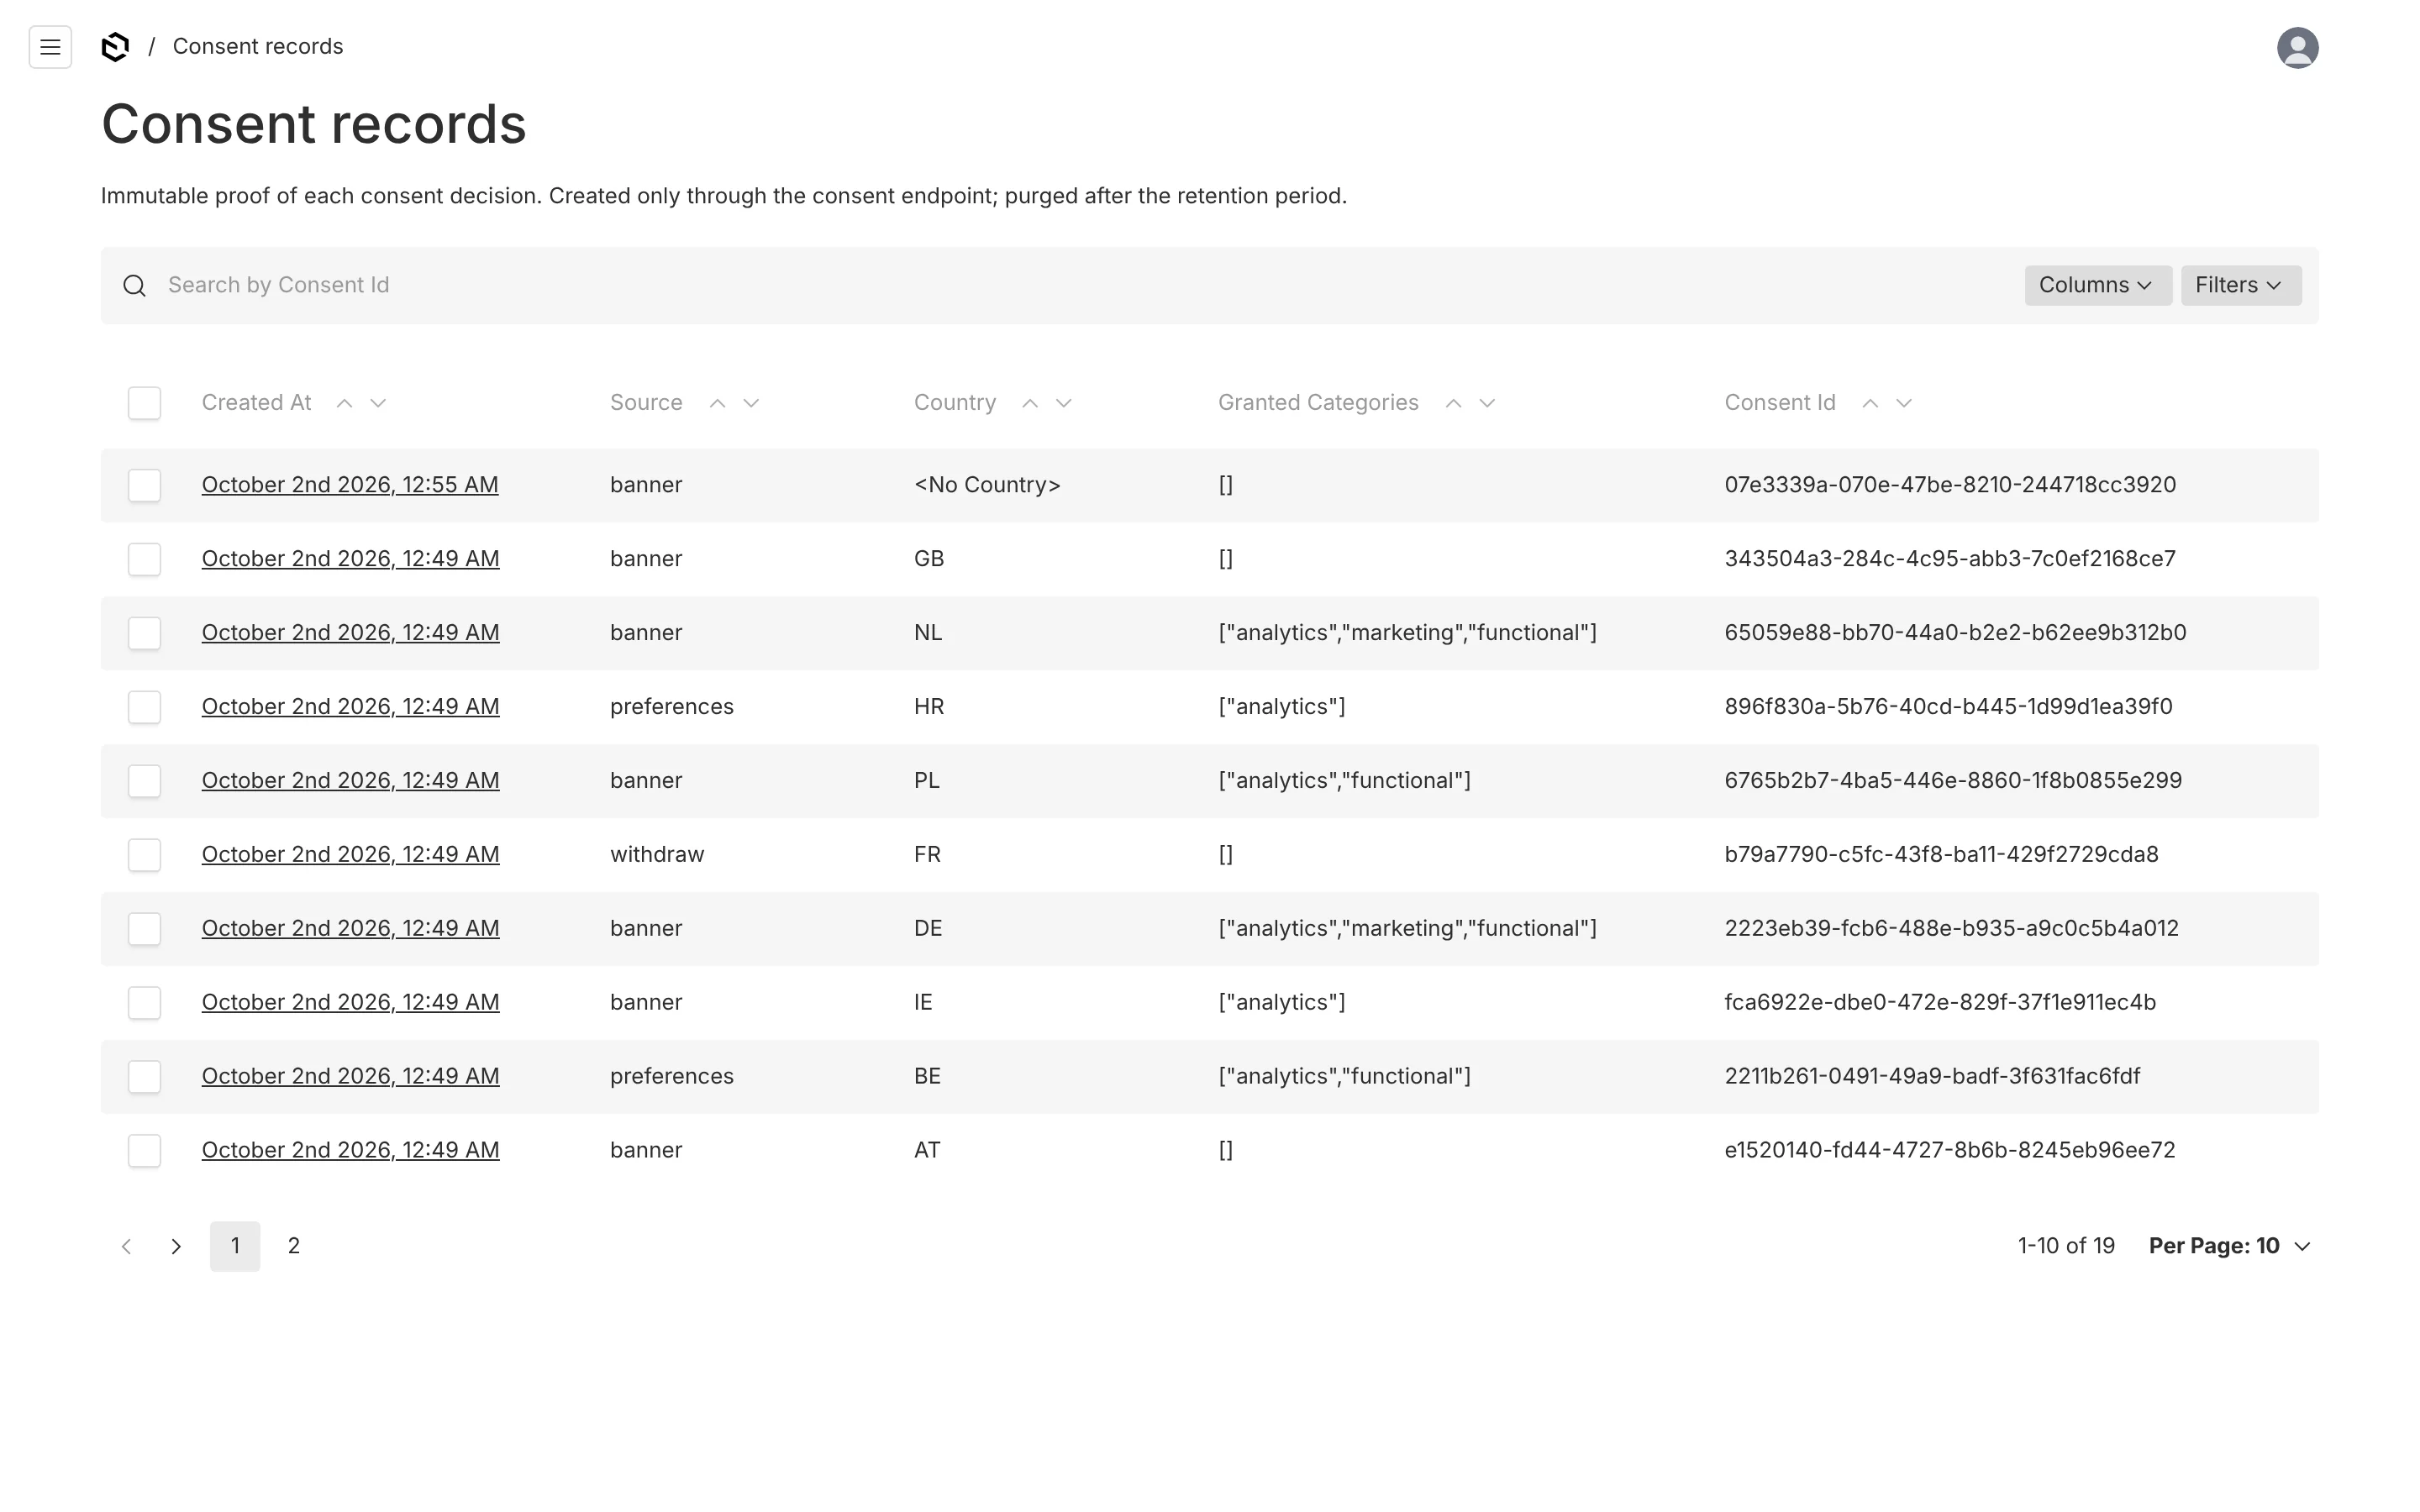This screenshot has height=1512, width=2420.
Task: Click the Granted Categories header label
Action: click(1318, 403)
